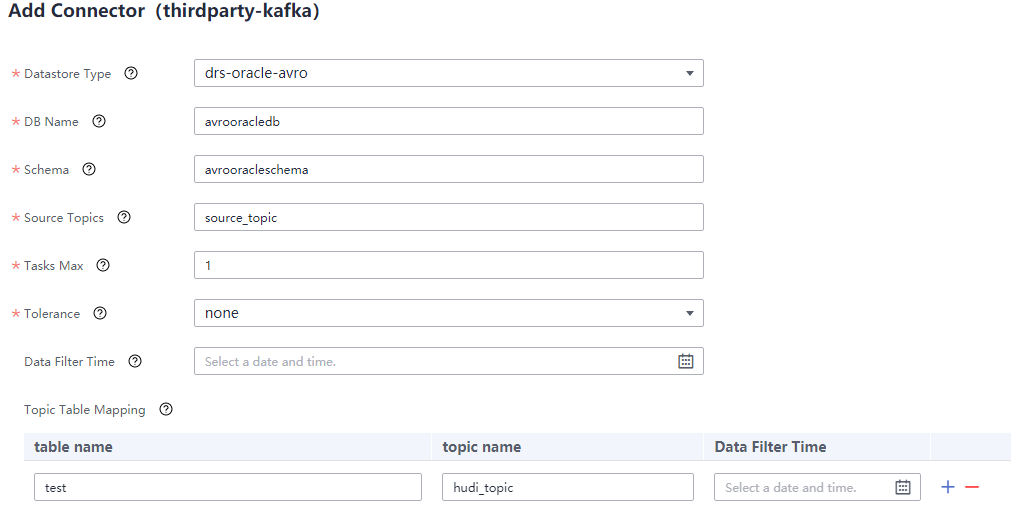Click the help icon beside Datastore Type
Screen dimensions: 1016x520
tap(130, 74)
